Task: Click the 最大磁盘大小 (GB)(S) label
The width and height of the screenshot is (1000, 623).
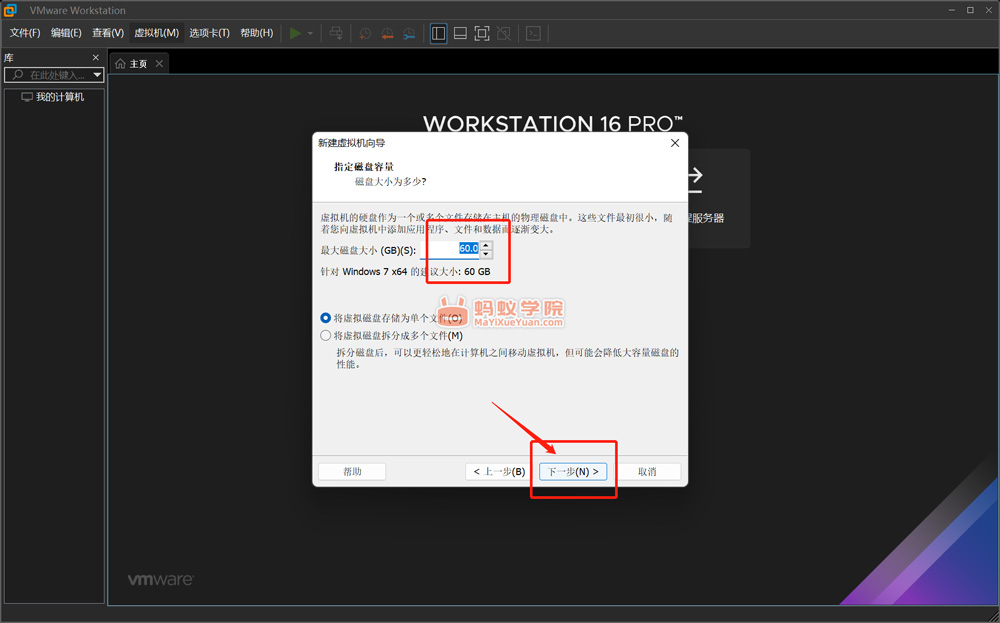Action: [368, 251]
